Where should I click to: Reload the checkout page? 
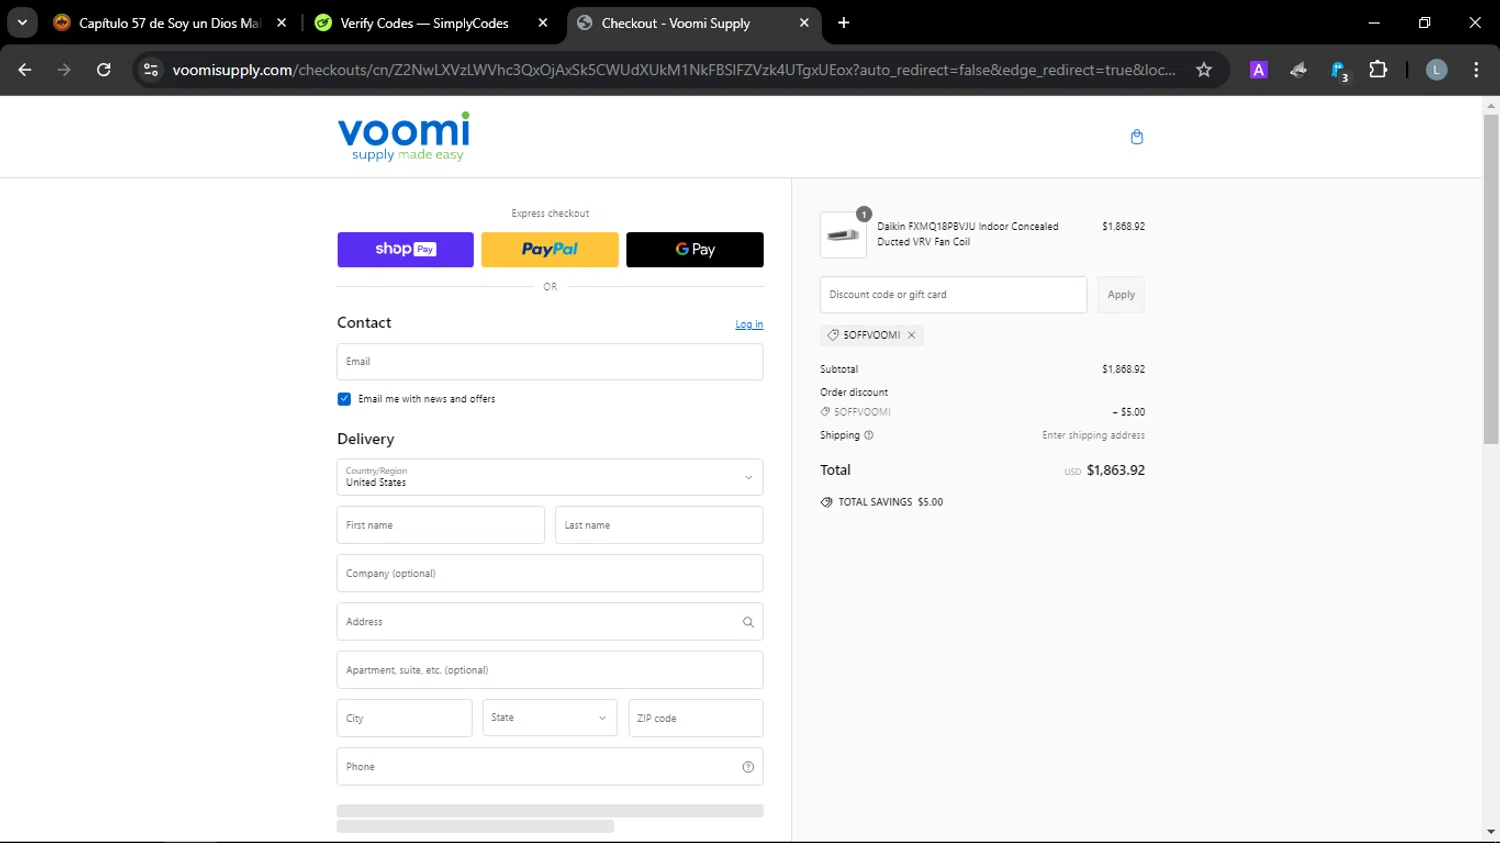tap(104, 70)
